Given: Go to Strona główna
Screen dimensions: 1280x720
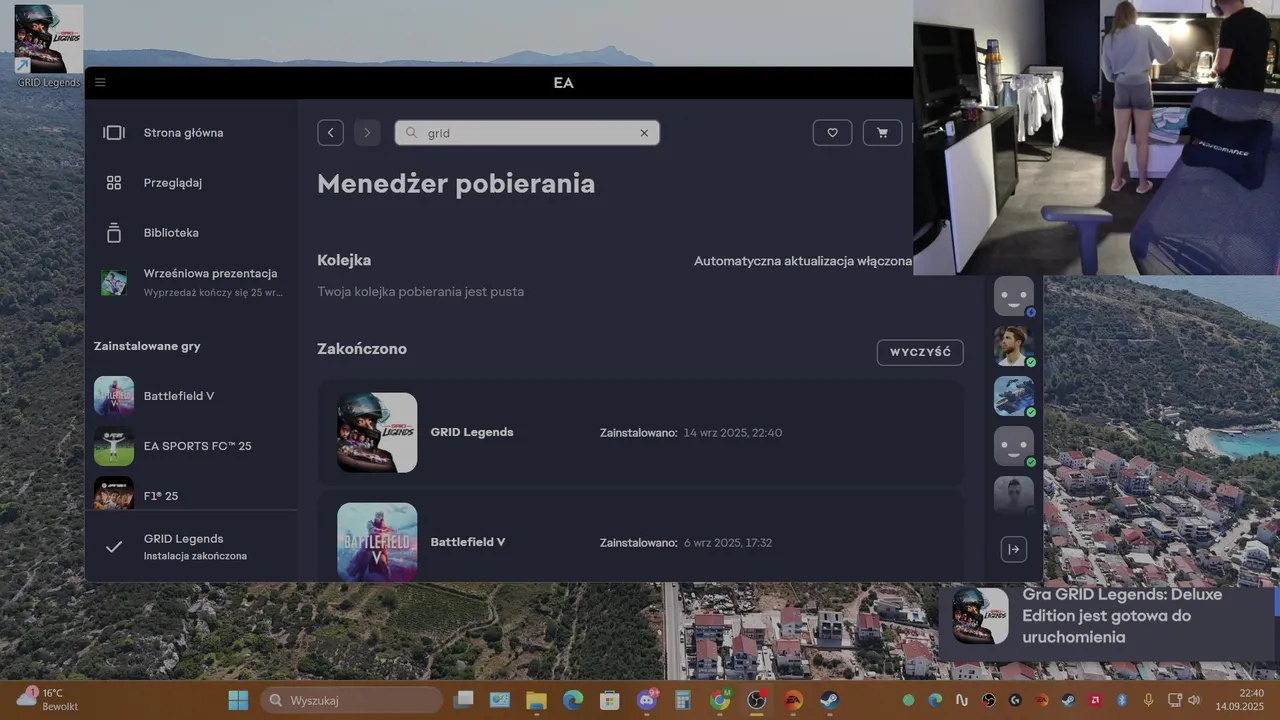Looking at the screenshot, I should pos(183,132).
